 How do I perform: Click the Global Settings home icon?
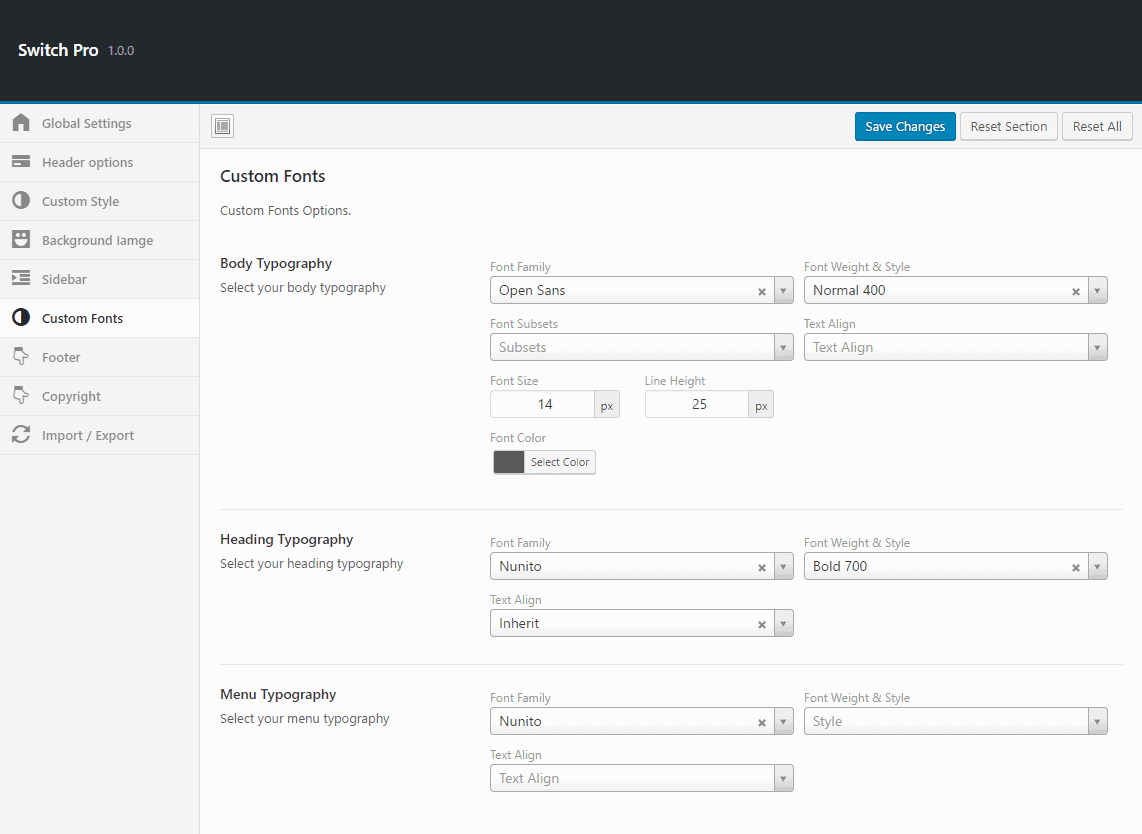click(x=21, y=123)
